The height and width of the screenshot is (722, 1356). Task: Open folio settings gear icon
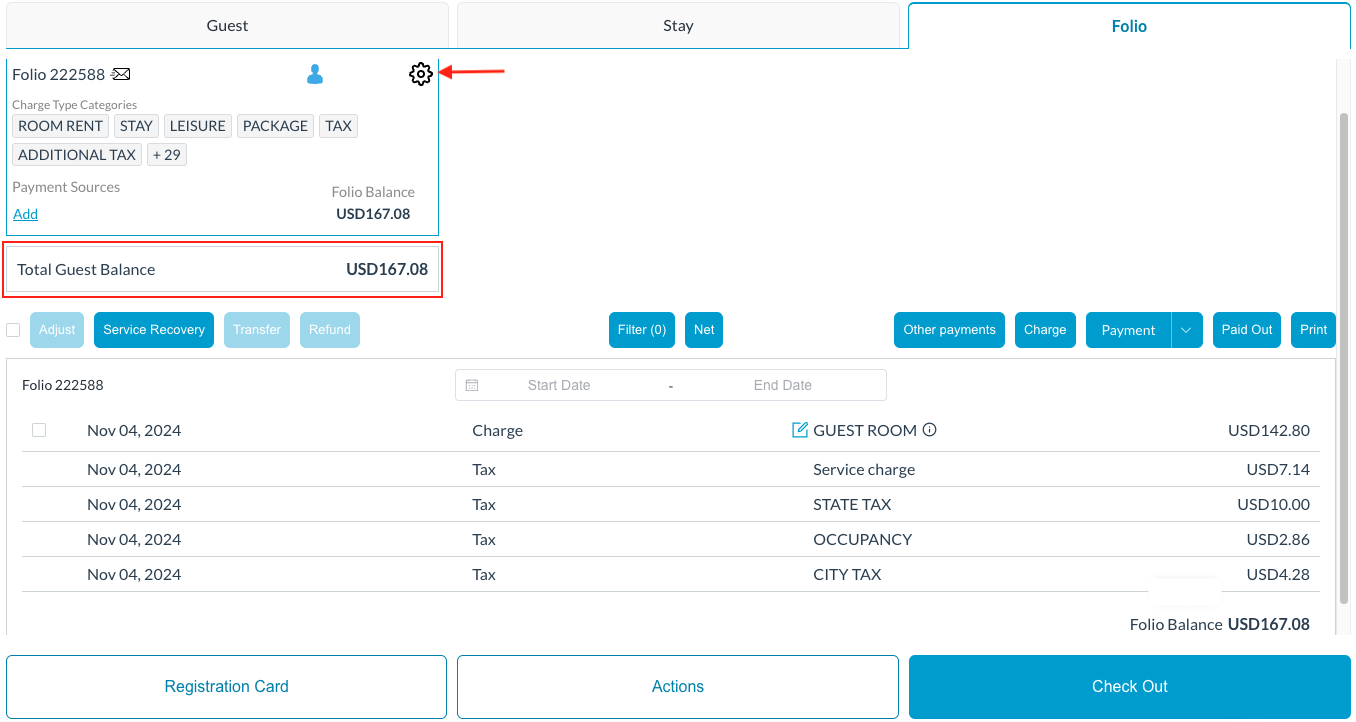coord(420,74)
